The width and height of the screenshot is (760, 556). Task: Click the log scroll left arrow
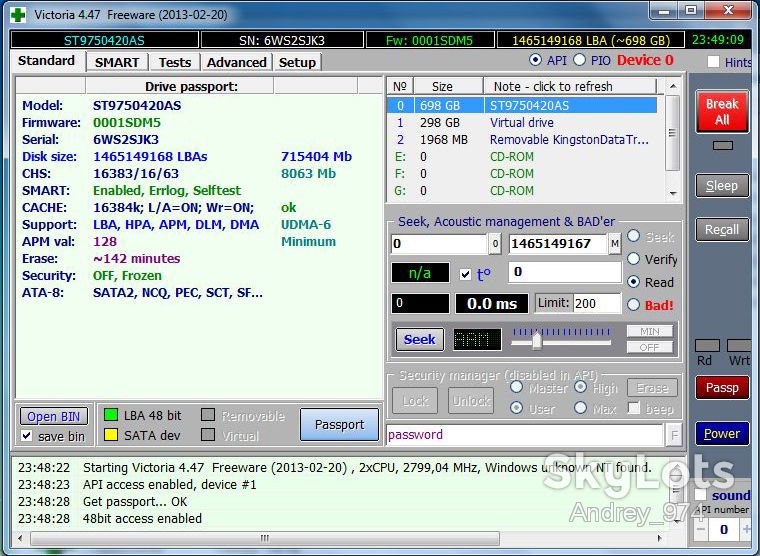[x=20, y=538]
